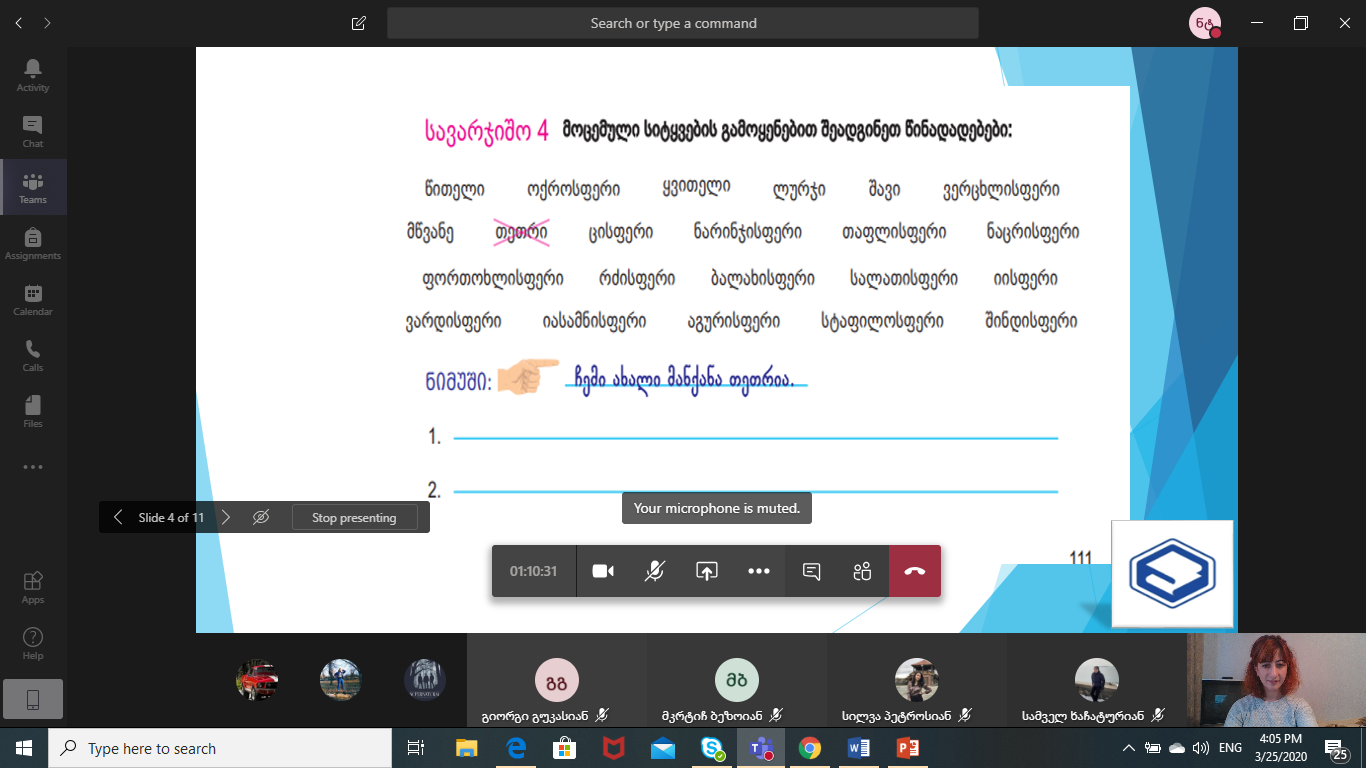The width and height of the screenshot is (1366, 768).
Task: Open the share tray in the call bar
Action: pyautogui.click(x=707, y=571)
